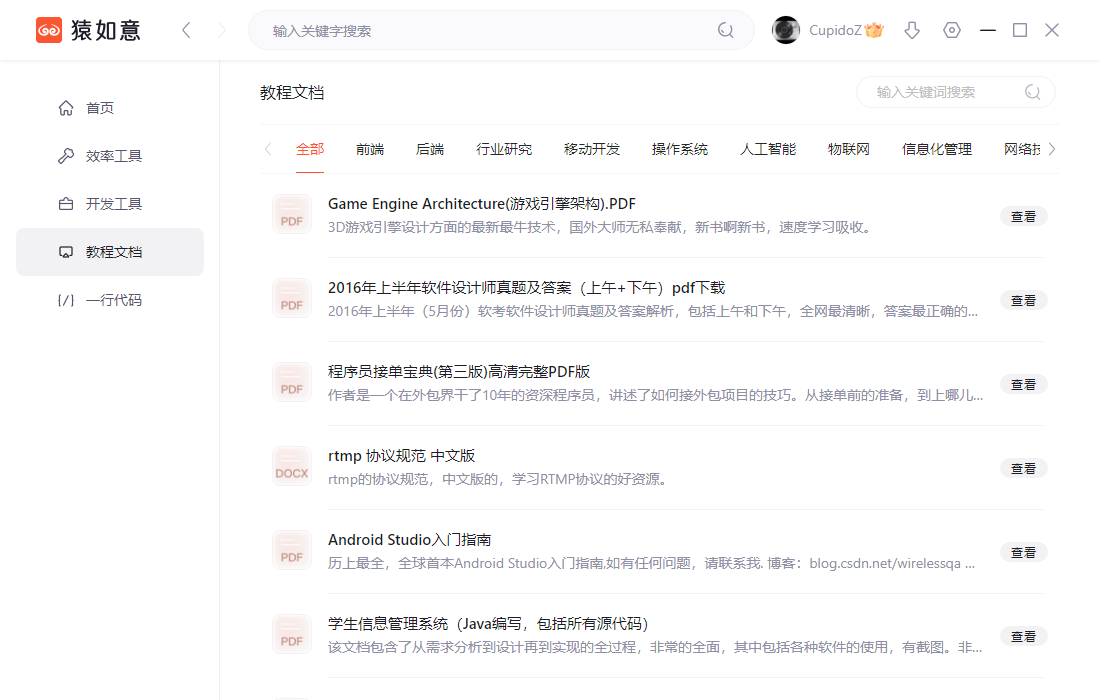Open the download manager arrow icon
The height and width of the screenshot is (700, 1100).
click(x=912, y=30)
